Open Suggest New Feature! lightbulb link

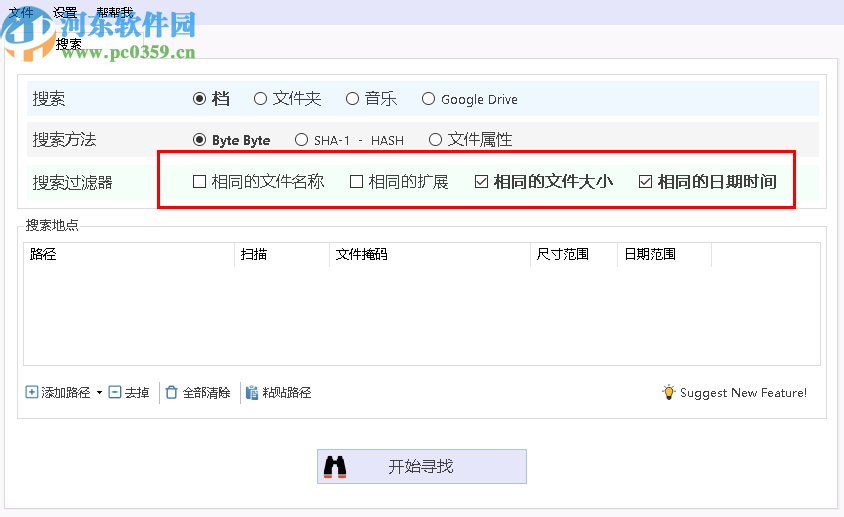[x=735, y=392]
